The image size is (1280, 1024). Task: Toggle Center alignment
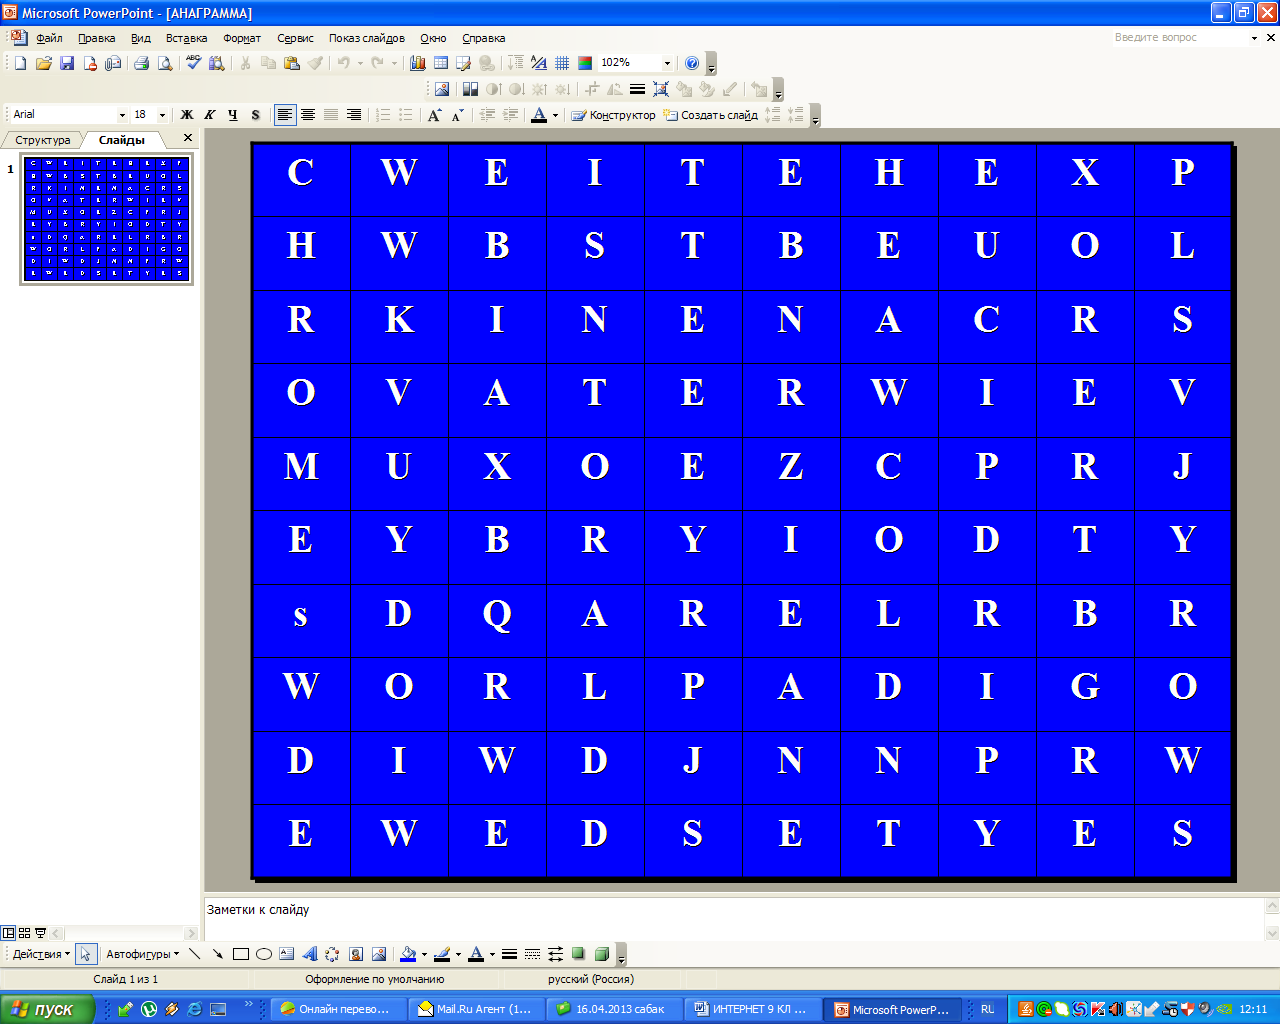coord(308,115)
